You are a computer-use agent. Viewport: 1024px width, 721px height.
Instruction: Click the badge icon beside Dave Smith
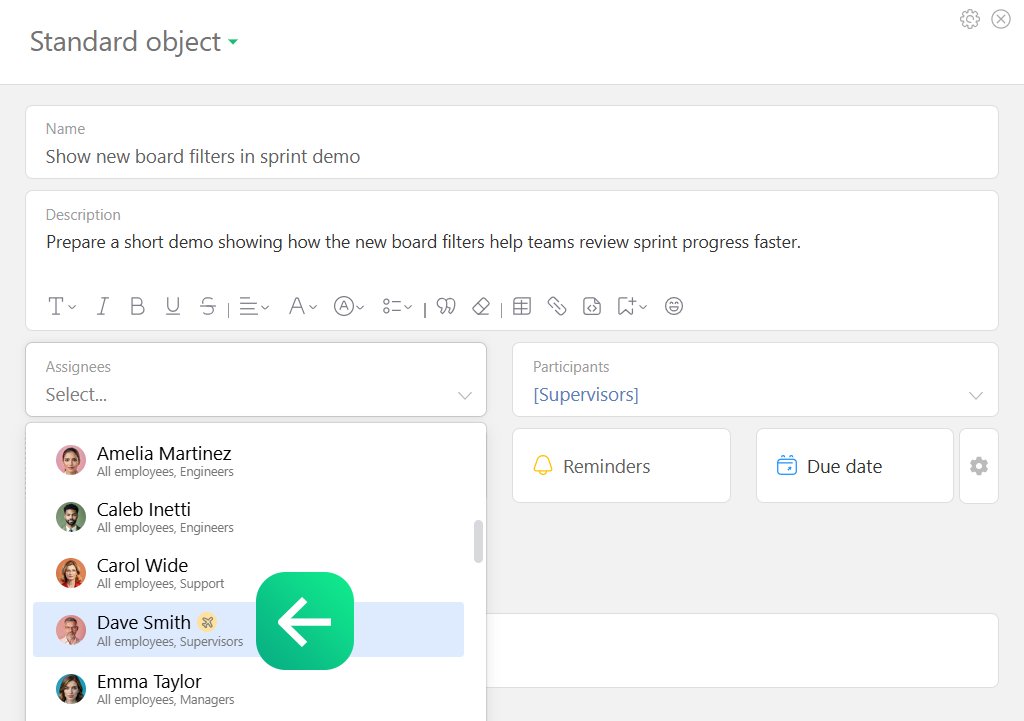click(x=208, y=622)
